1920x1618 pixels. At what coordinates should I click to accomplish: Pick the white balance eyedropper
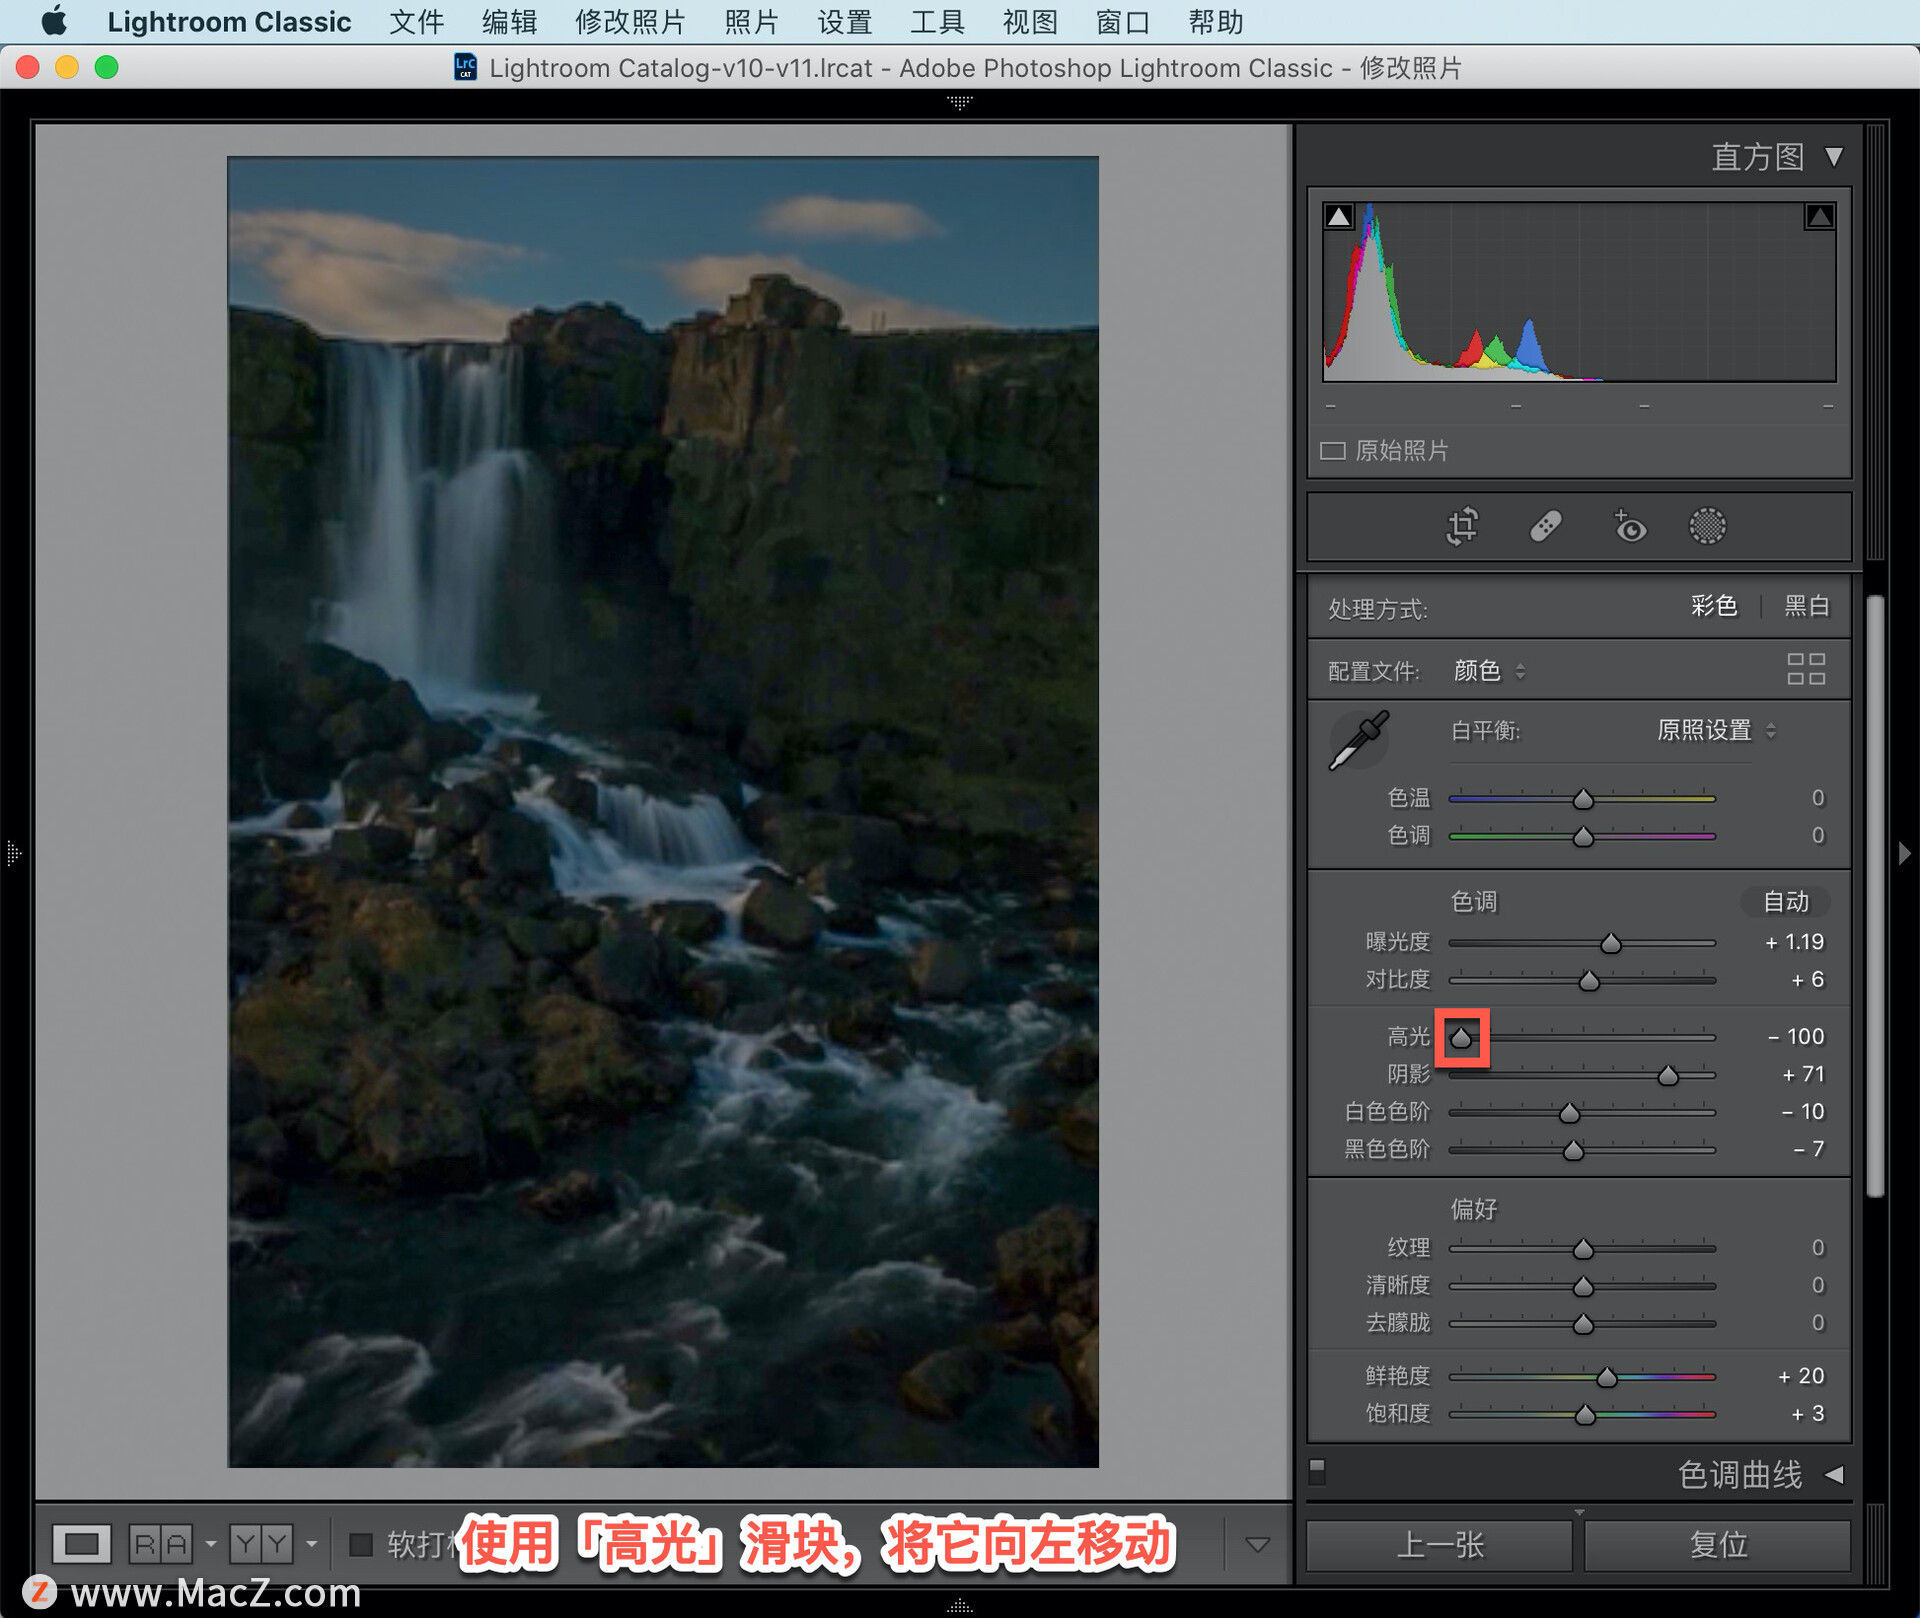pos(1358,741)
